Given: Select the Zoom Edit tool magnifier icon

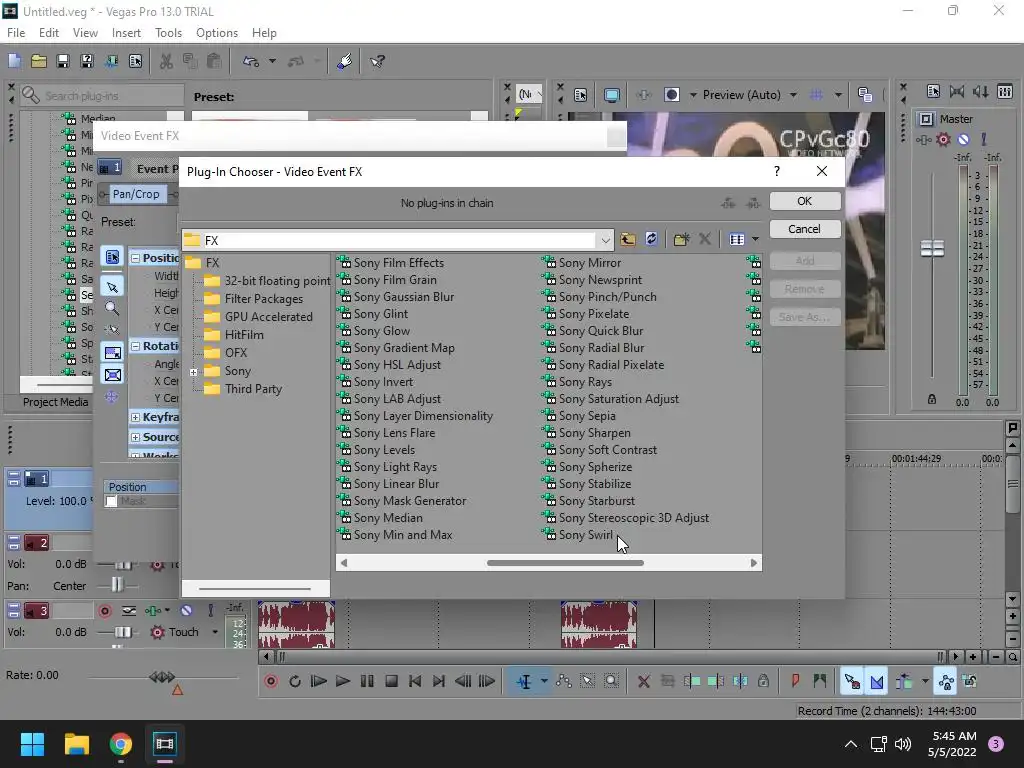Looking at the screenshot, I should click(x=611, y=681).
